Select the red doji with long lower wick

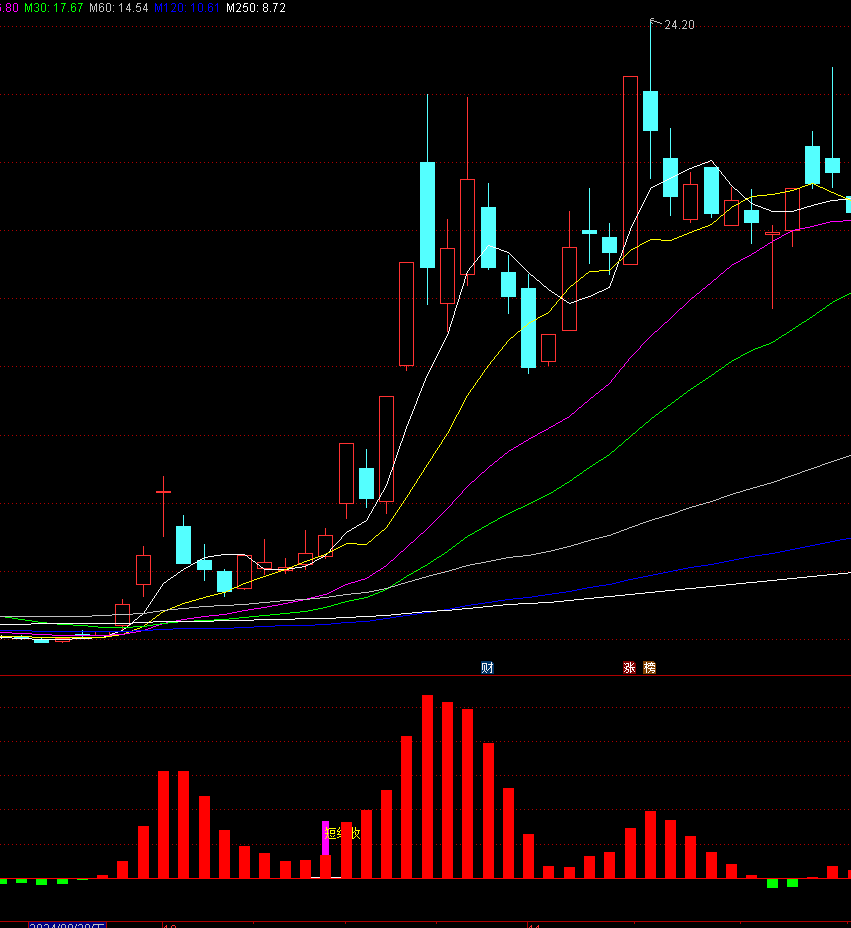click(x=772, y=233)
